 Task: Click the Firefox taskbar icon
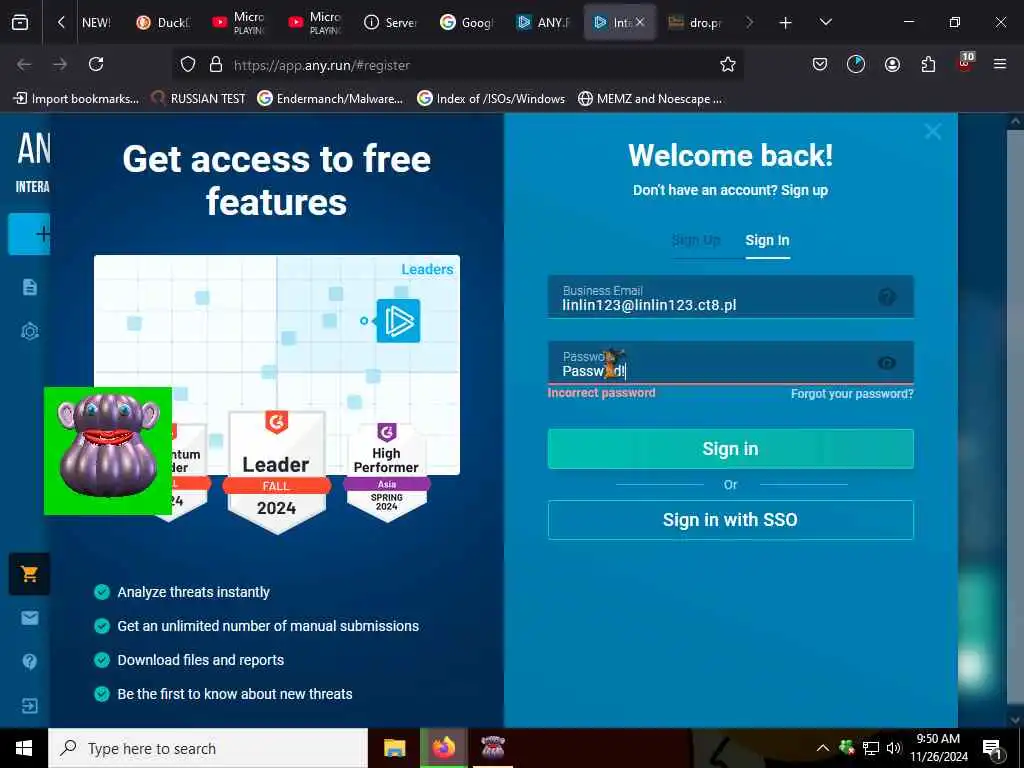(443, 747)
